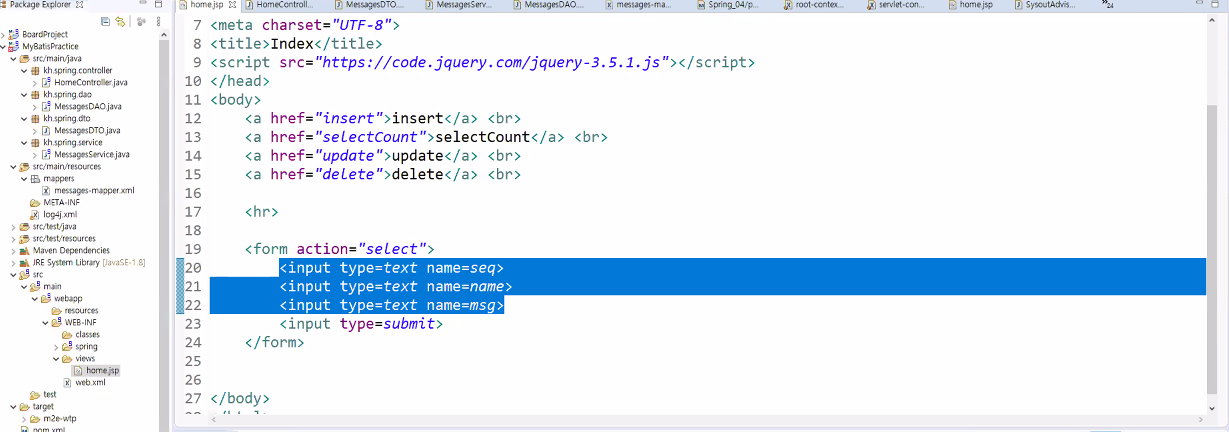The image size is (1229, 432).
Task: Collapse the kh.spring.dao package
Action: coord(24,94)
